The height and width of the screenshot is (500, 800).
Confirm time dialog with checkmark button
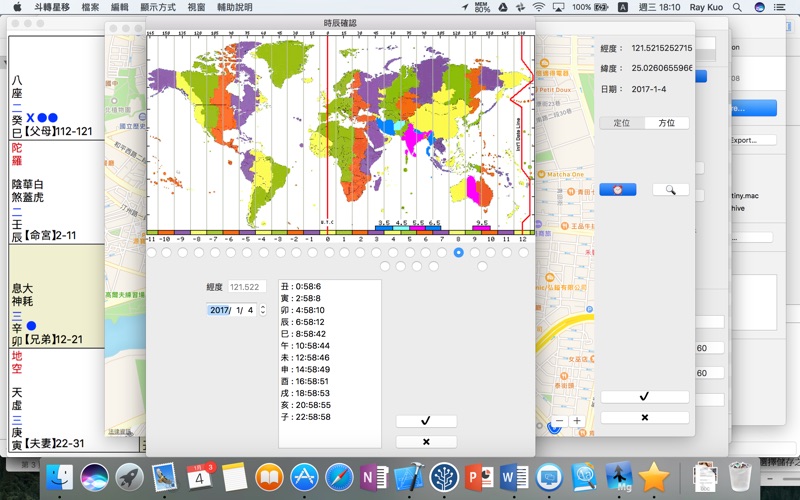click(426, 421)
